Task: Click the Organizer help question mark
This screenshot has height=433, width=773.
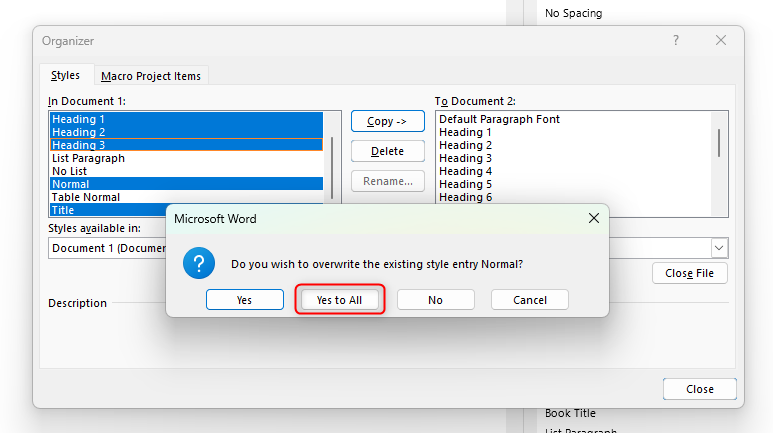Action: [676, 41]
